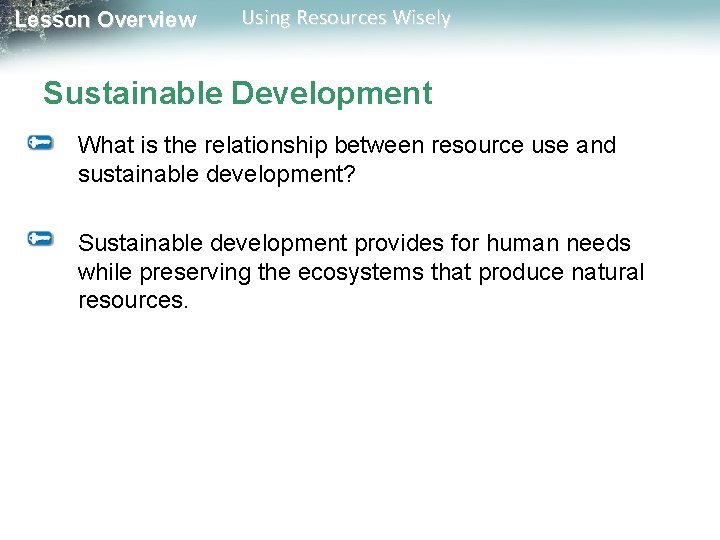Click the final word 'resources.'

pyautogui.click(x=133, y=301)
